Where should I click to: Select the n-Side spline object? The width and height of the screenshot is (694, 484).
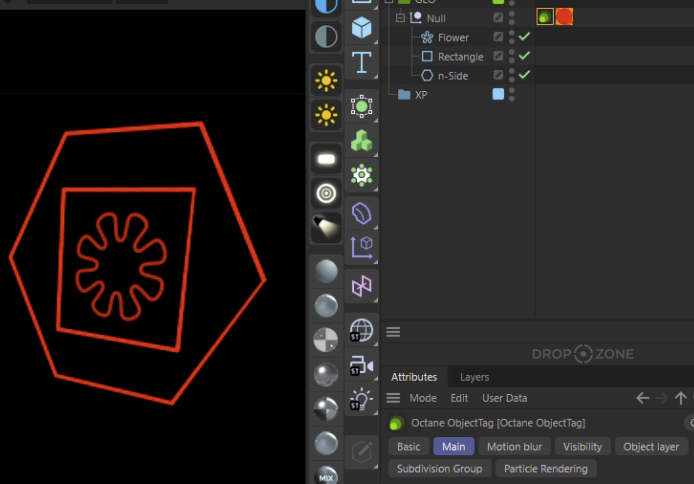click(453, 76)
